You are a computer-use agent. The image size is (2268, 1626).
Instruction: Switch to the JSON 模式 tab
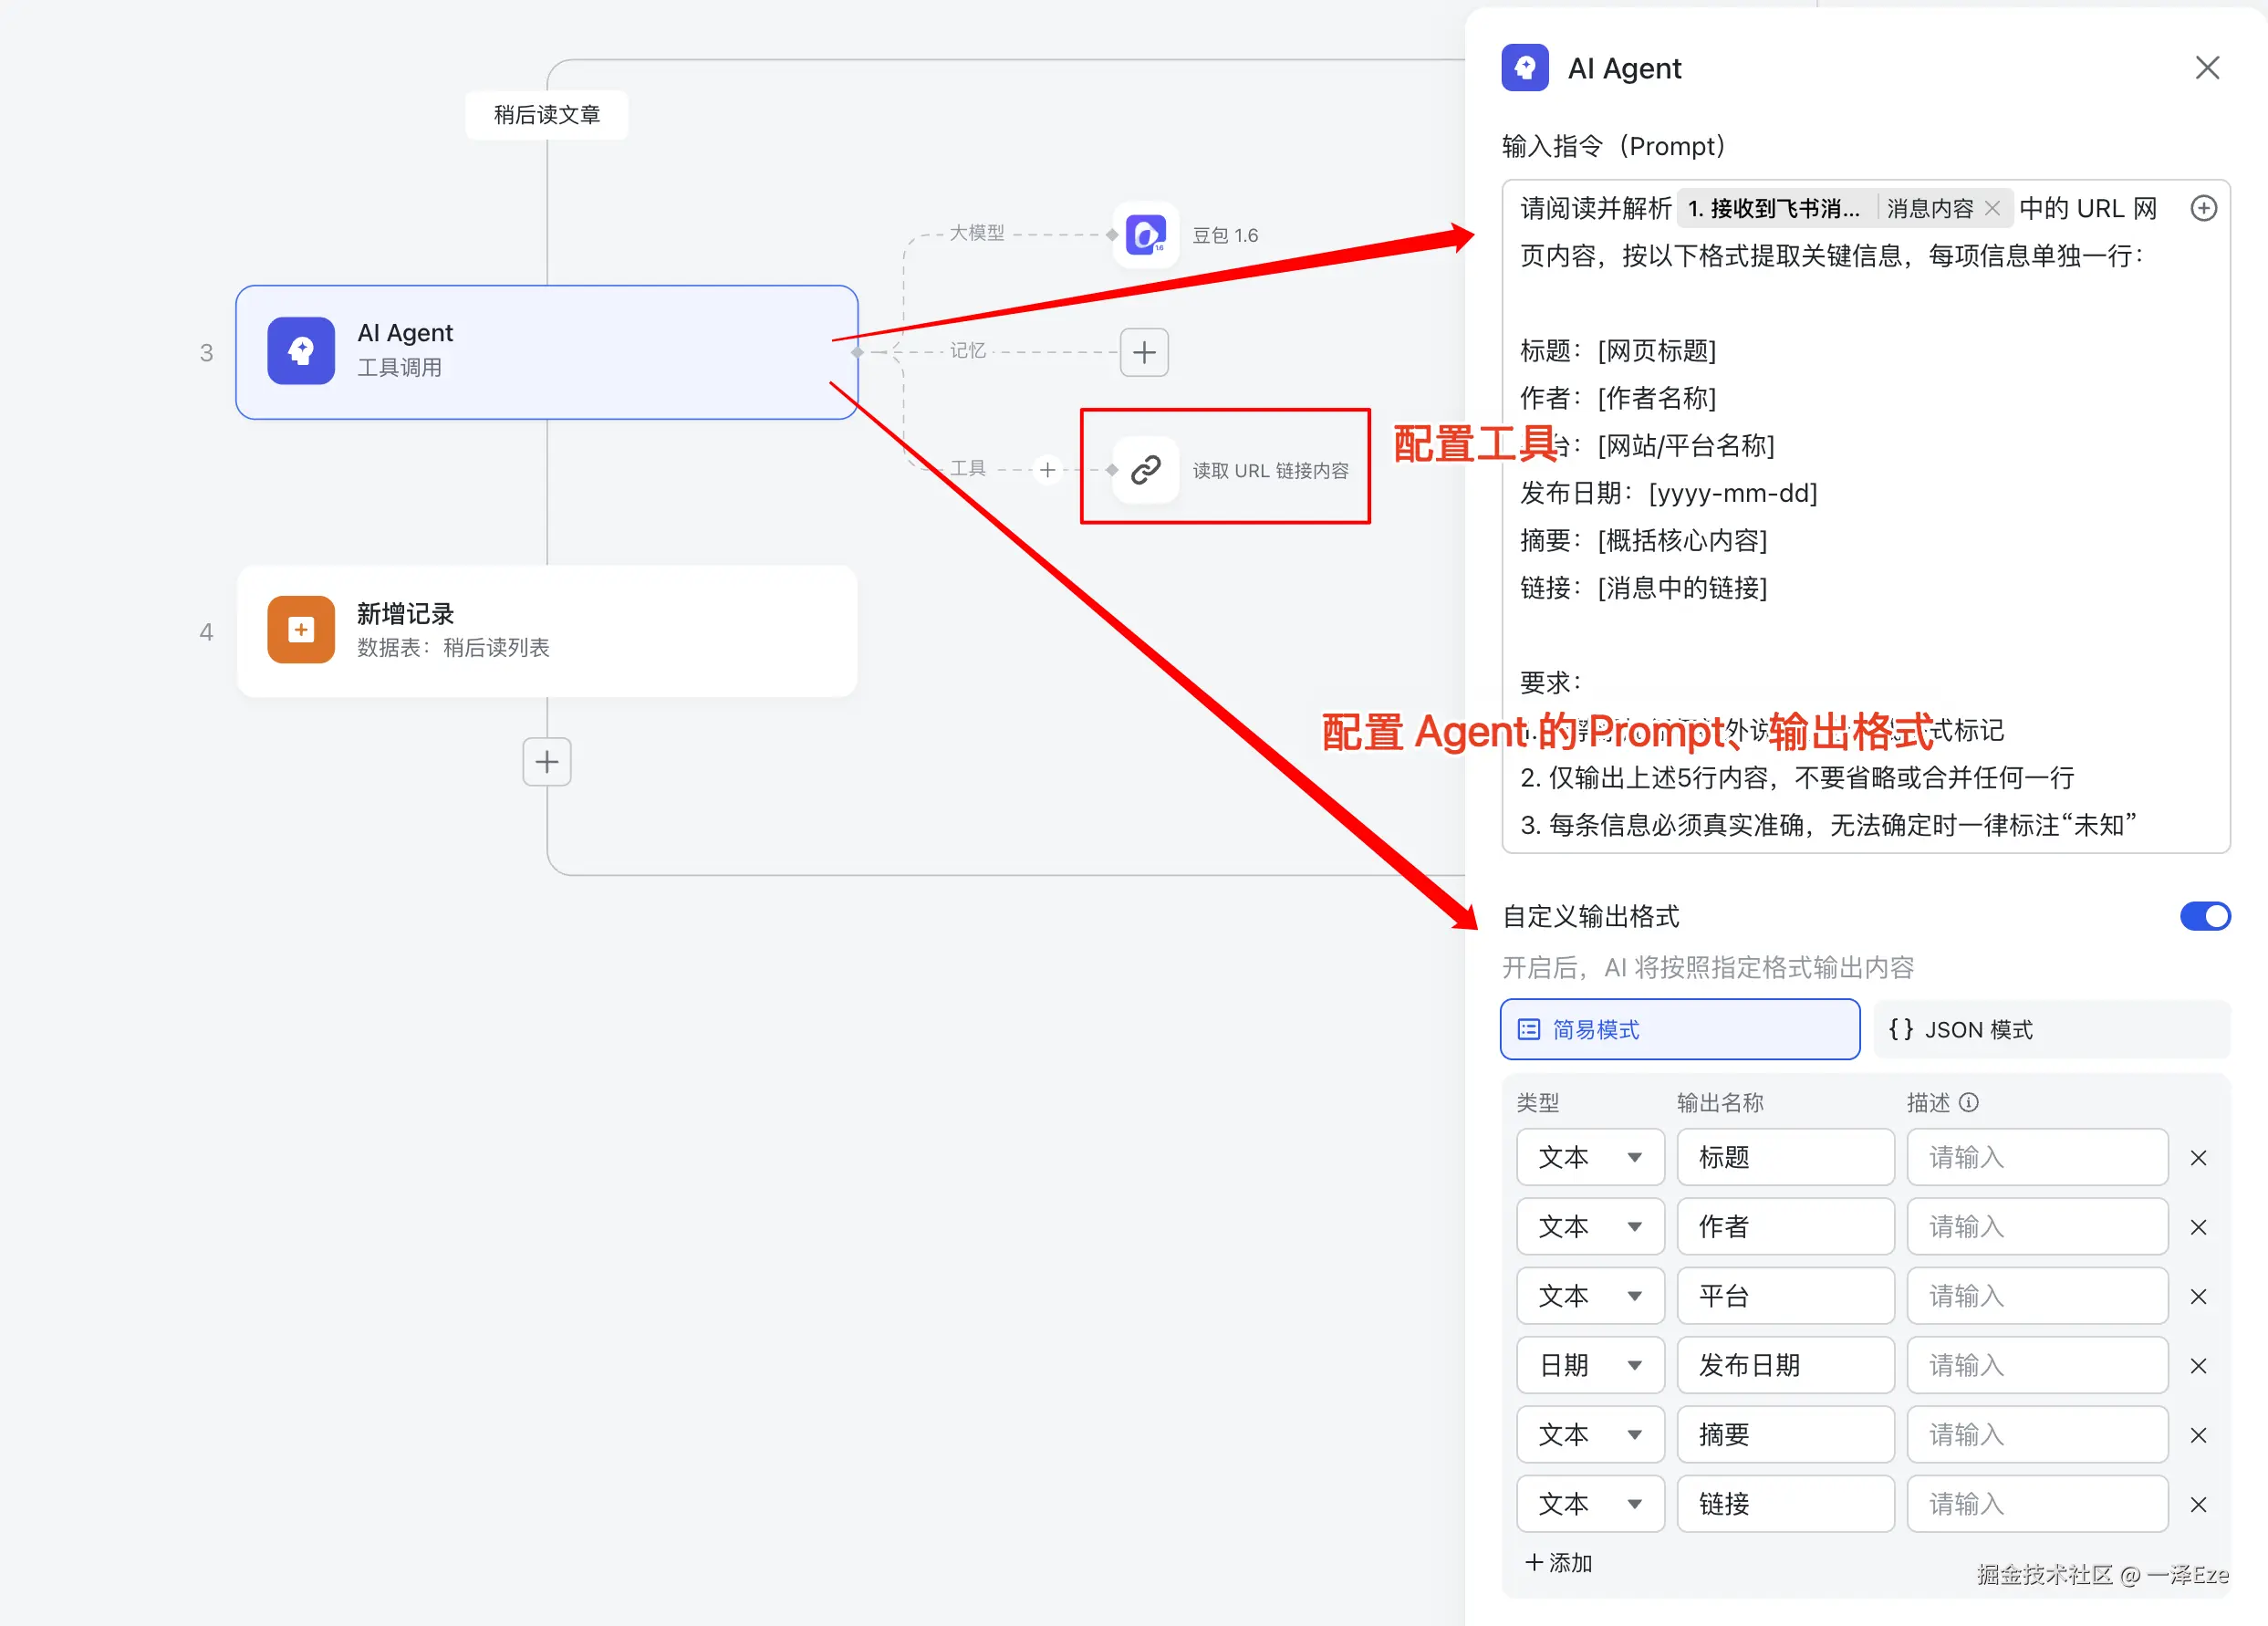coord(2050,1029)
